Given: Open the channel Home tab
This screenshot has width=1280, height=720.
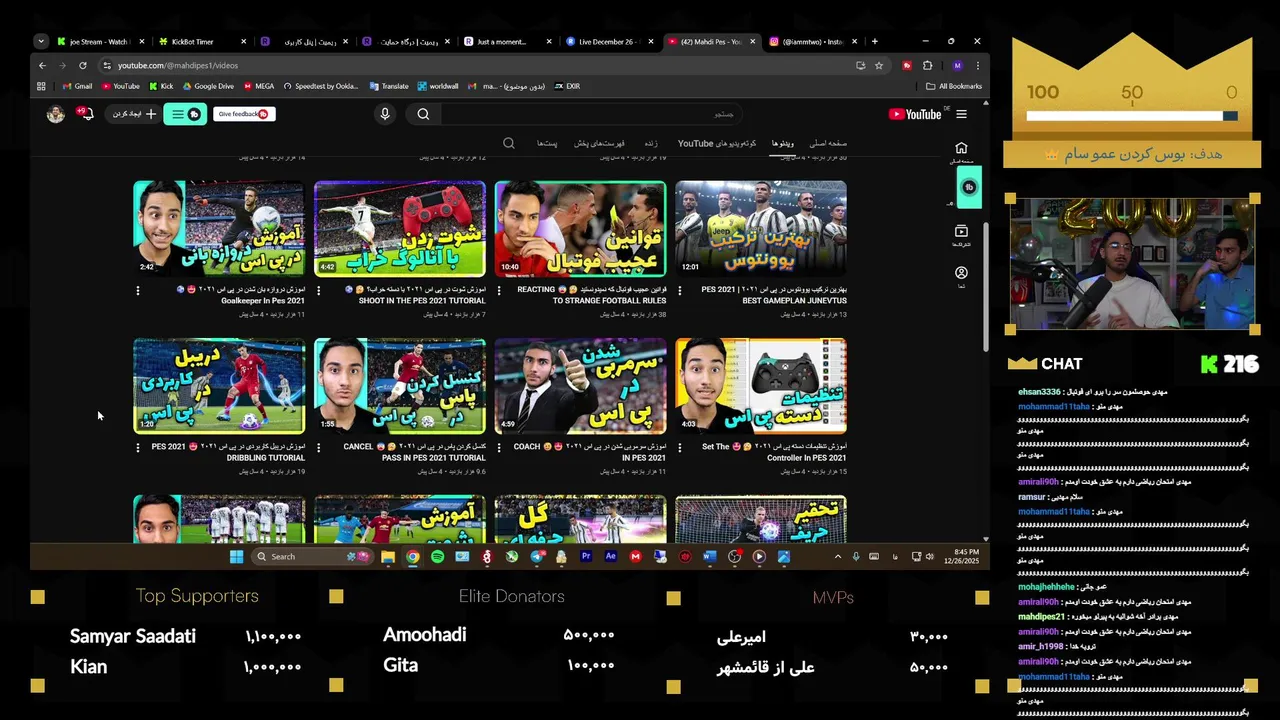Looking at the screenshot, I should tap(828, 143).
